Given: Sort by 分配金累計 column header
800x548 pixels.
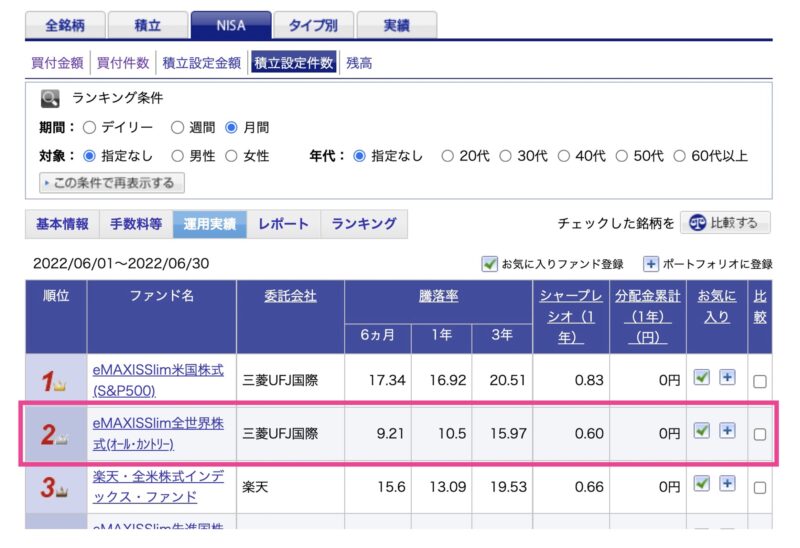Looking at the screenshot, I should pos(647,316).
